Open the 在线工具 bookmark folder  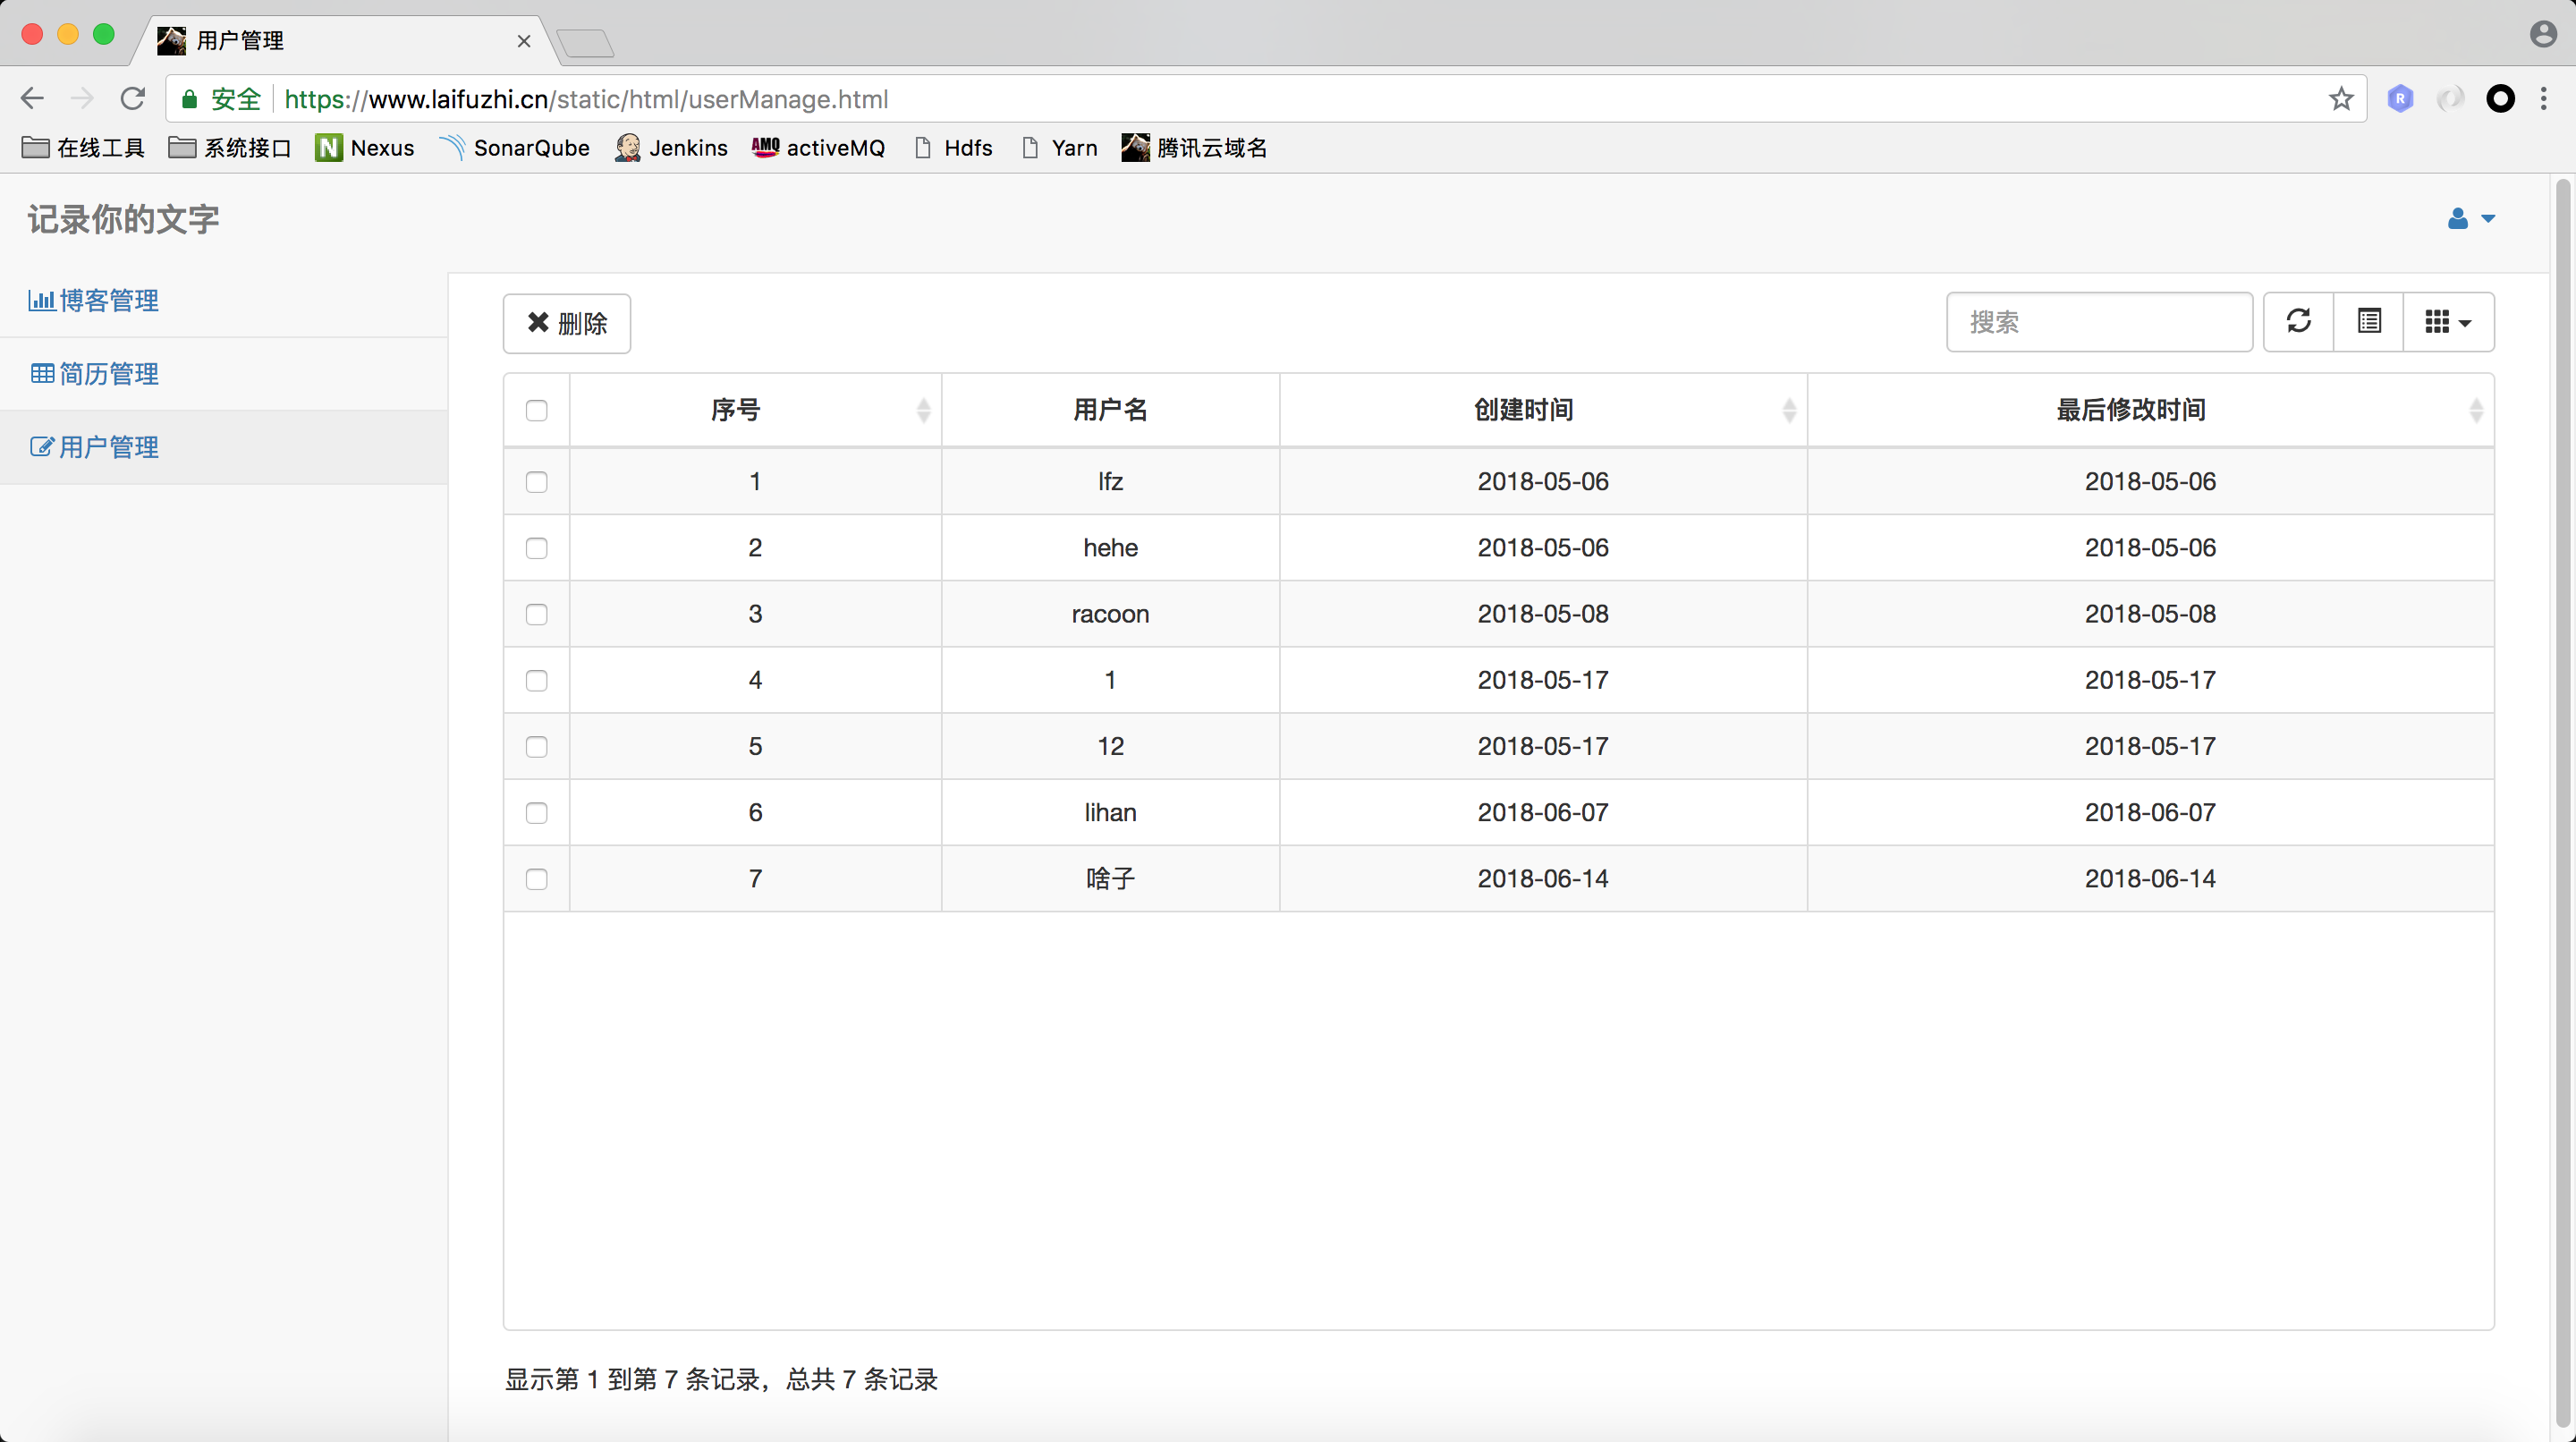(84, 148)
